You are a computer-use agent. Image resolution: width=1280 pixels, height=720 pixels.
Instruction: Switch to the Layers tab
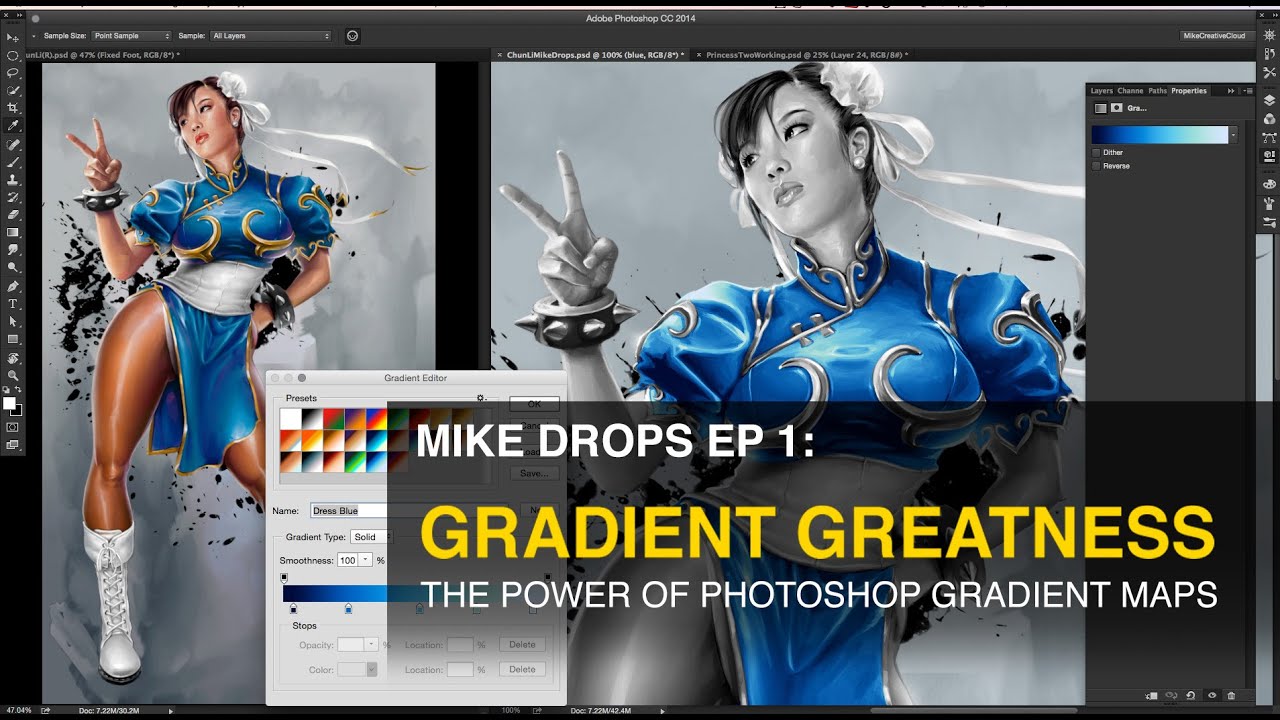[x=1101, y=91]
